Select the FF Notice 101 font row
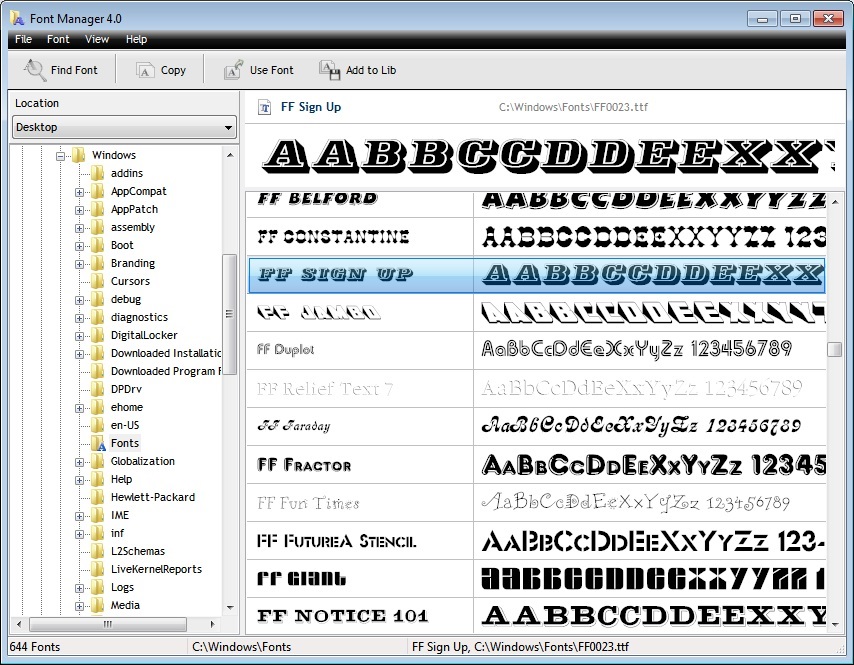Image resolution: width=854 pixels, height=665 pixels. tap(536, 616)
